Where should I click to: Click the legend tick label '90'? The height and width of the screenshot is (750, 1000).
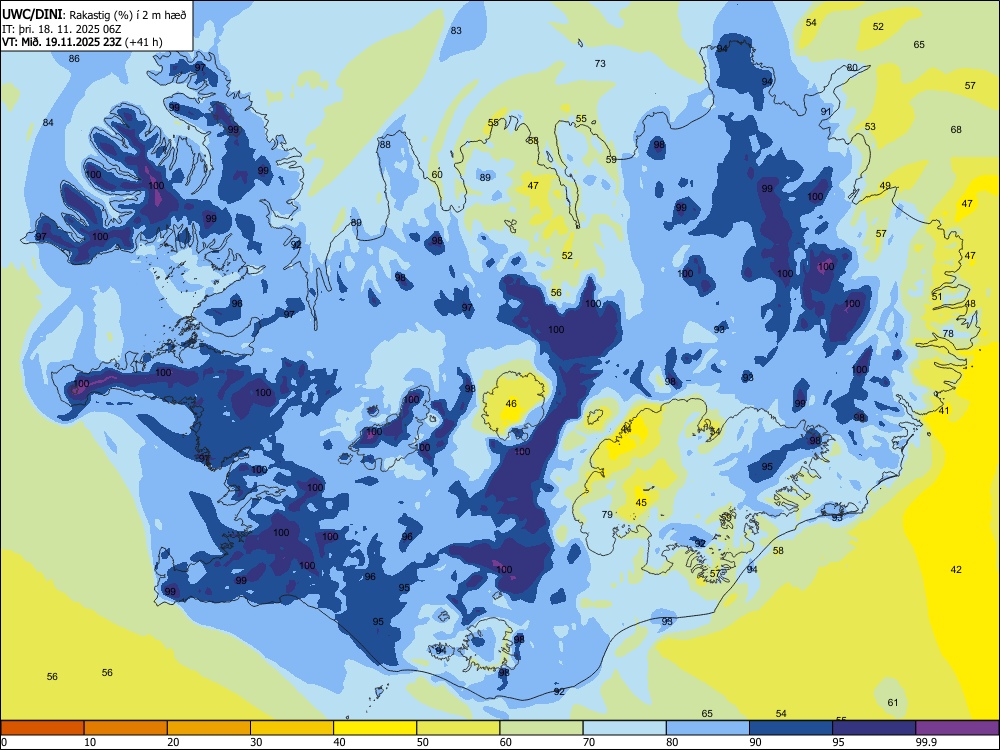[755, 742]
